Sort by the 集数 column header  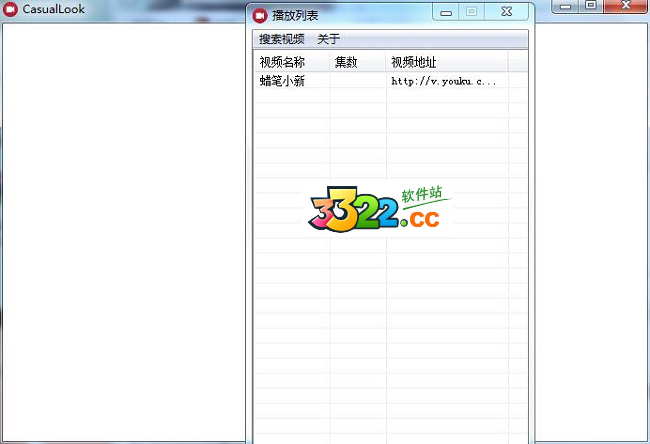tap(358, 62)
